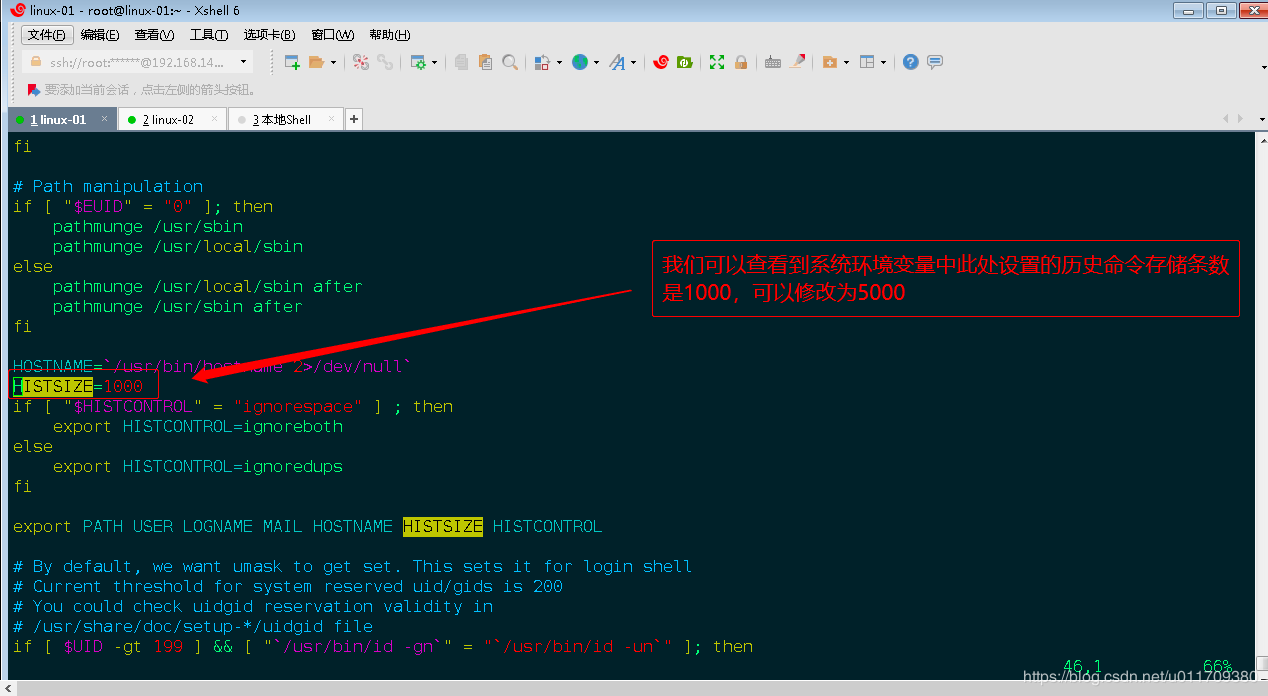Click the folder-plus Session Manager icon
Viewport: 1268px width, 696px height.
coord(829,62)
